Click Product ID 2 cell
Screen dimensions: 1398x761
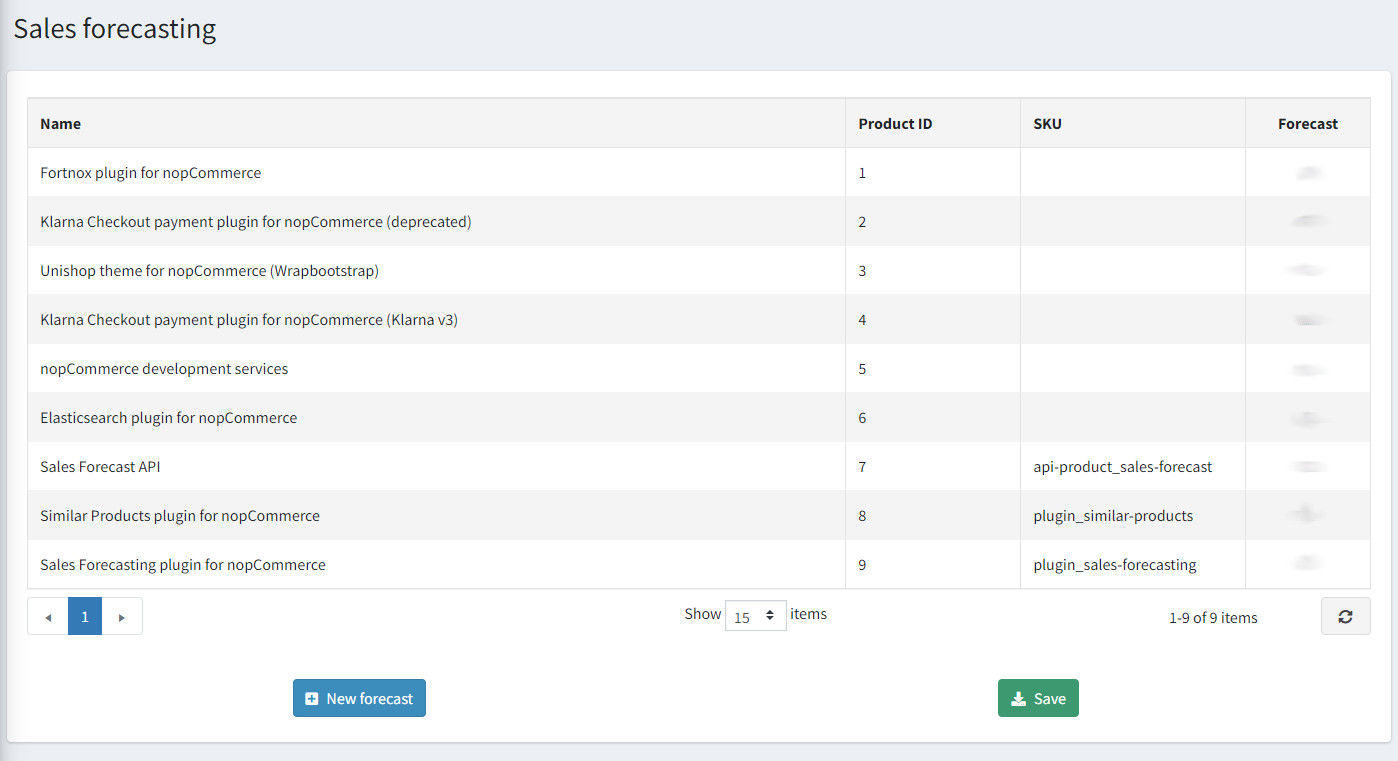(x=933, y=222)
